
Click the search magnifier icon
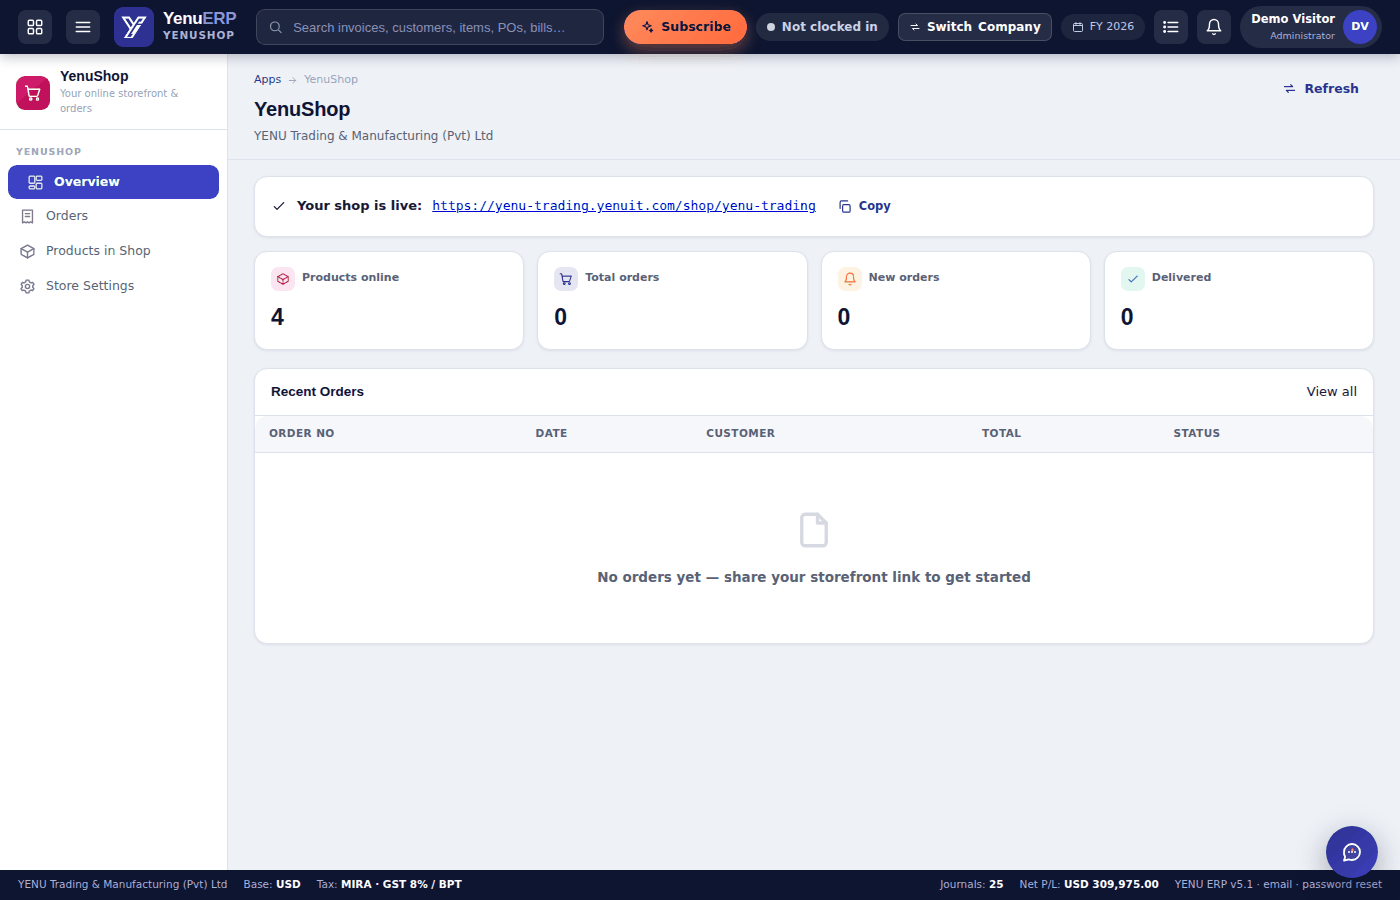pyautogui.click(x=276, y=27)
